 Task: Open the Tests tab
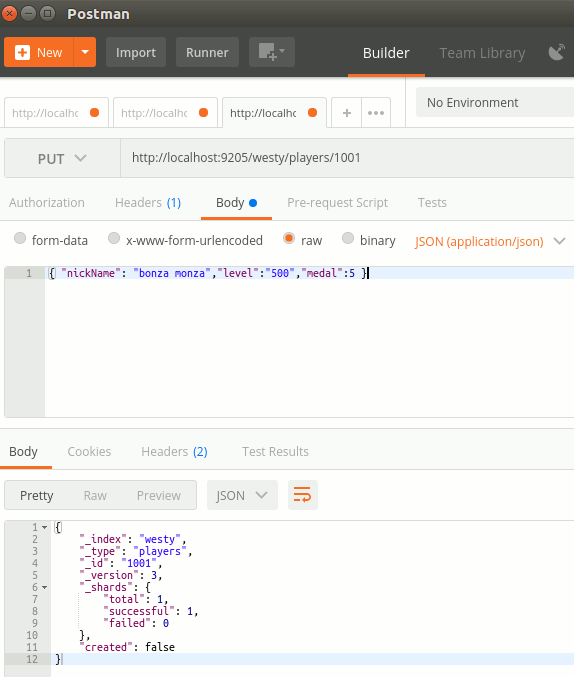[432, 202]
